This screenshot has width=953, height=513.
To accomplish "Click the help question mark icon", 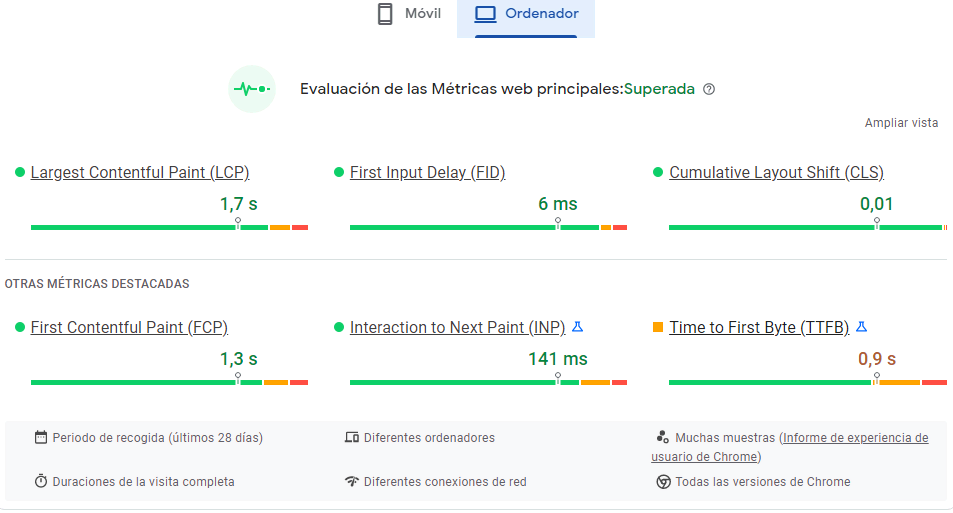I will pyautogui.click(x=709, y=89).
